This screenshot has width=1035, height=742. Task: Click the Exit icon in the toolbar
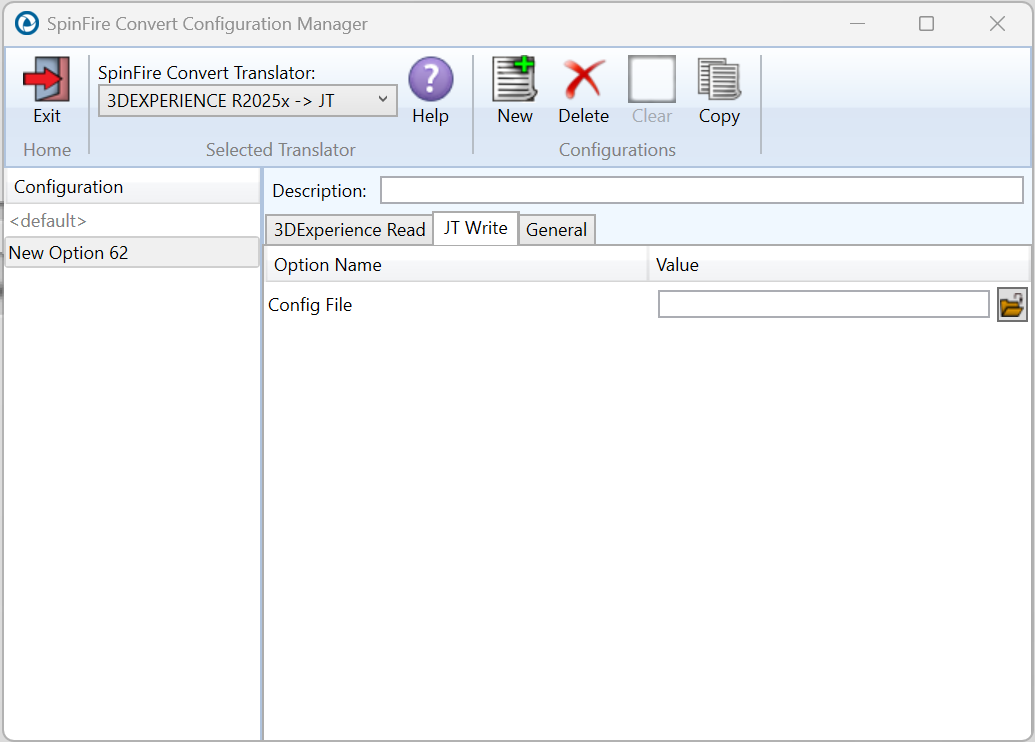click(46, 79)
